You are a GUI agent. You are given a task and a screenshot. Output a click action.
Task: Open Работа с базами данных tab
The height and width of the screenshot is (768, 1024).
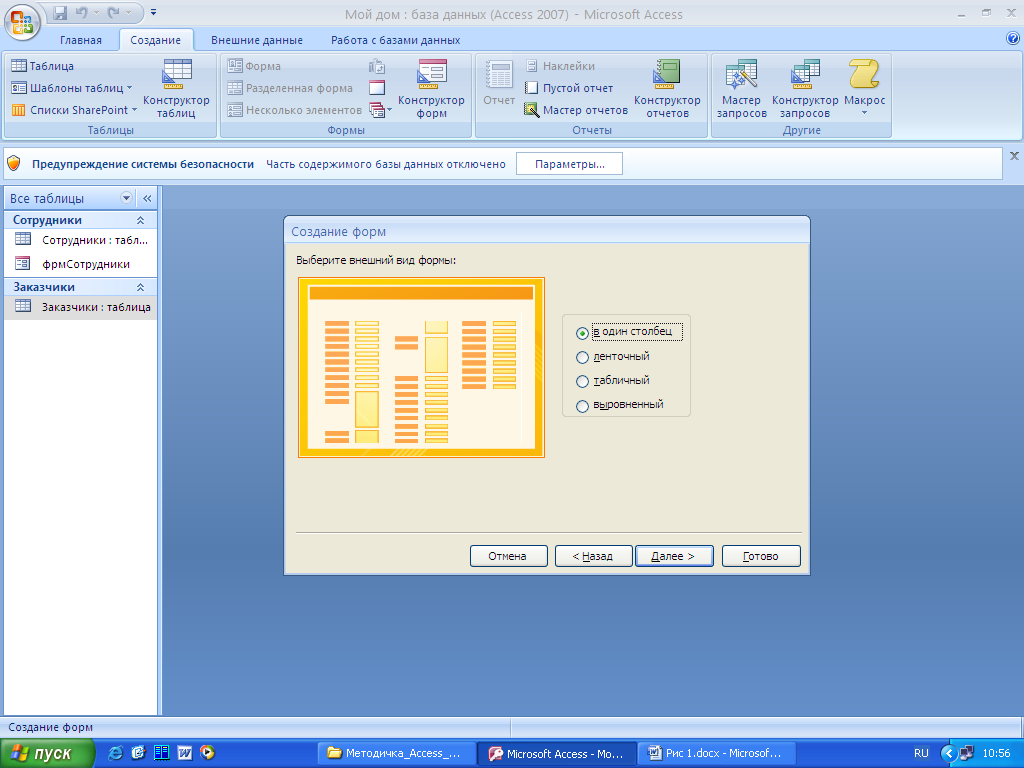coord(395,40)
